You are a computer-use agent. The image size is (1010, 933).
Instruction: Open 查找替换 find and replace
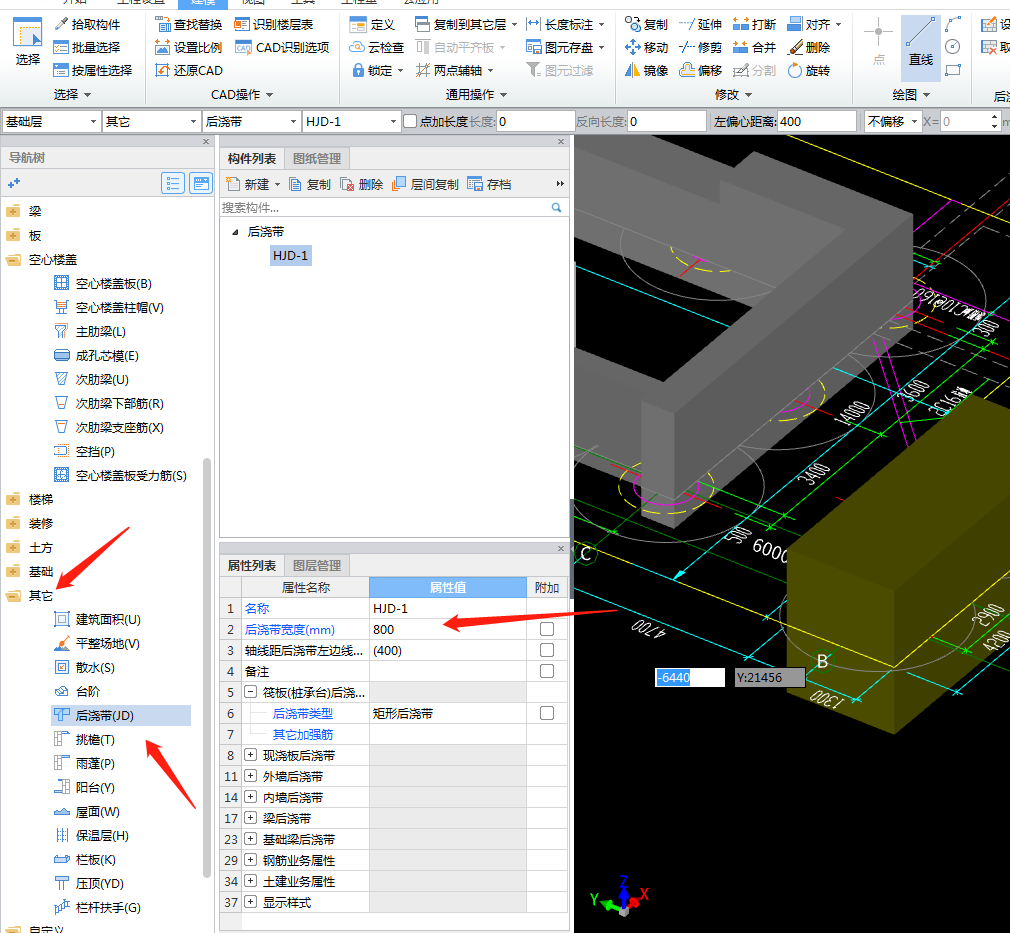pos(189,24)
